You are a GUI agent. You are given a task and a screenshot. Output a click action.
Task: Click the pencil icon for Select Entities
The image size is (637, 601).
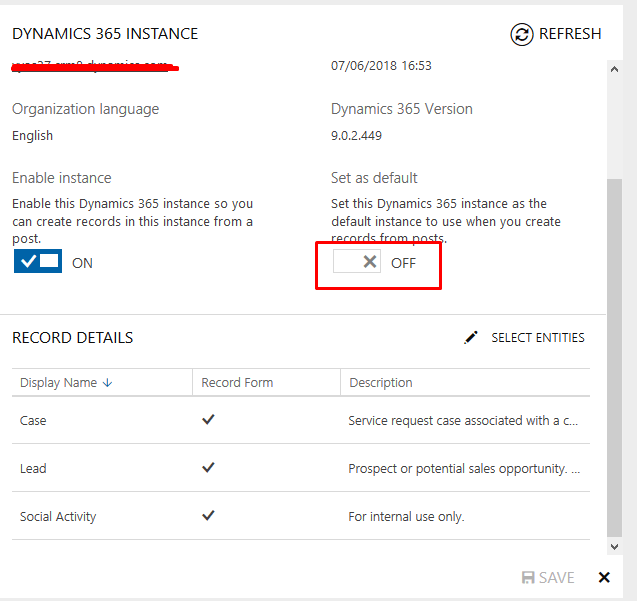471,338
